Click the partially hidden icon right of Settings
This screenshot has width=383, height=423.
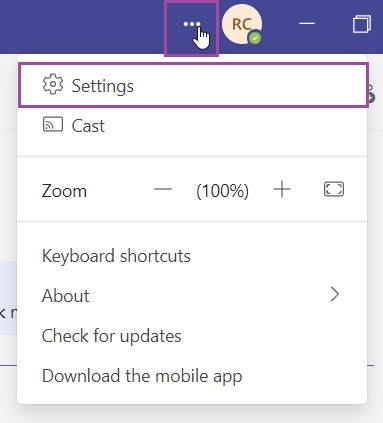point(372,93)
